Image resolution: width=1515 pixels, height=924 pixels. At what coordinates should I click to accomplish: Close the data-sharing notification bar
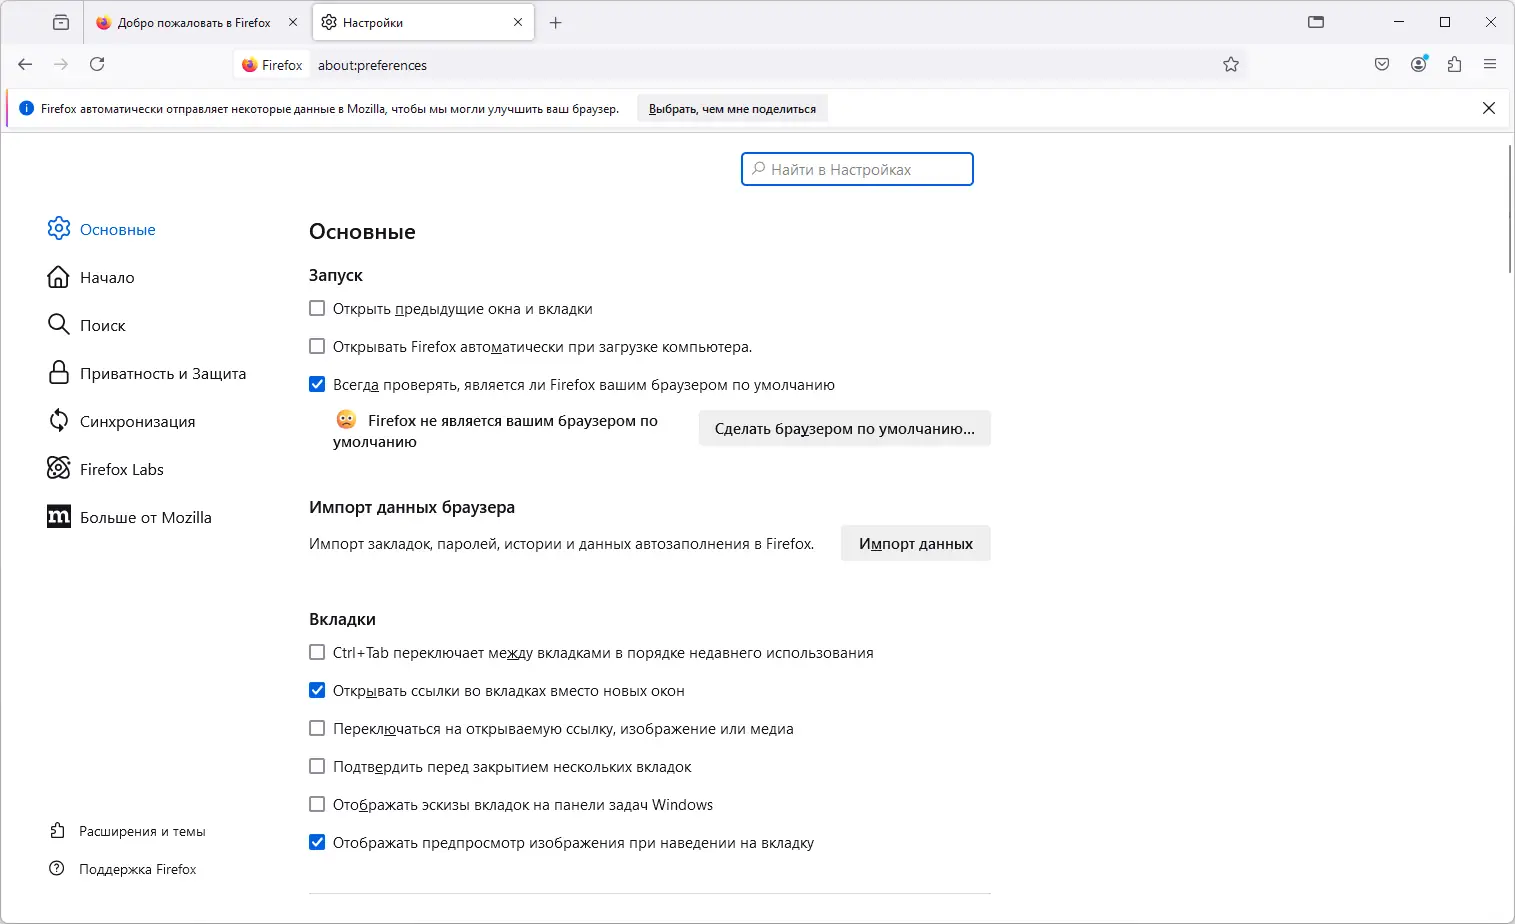pyautogui.click(x=1489, y=108)
